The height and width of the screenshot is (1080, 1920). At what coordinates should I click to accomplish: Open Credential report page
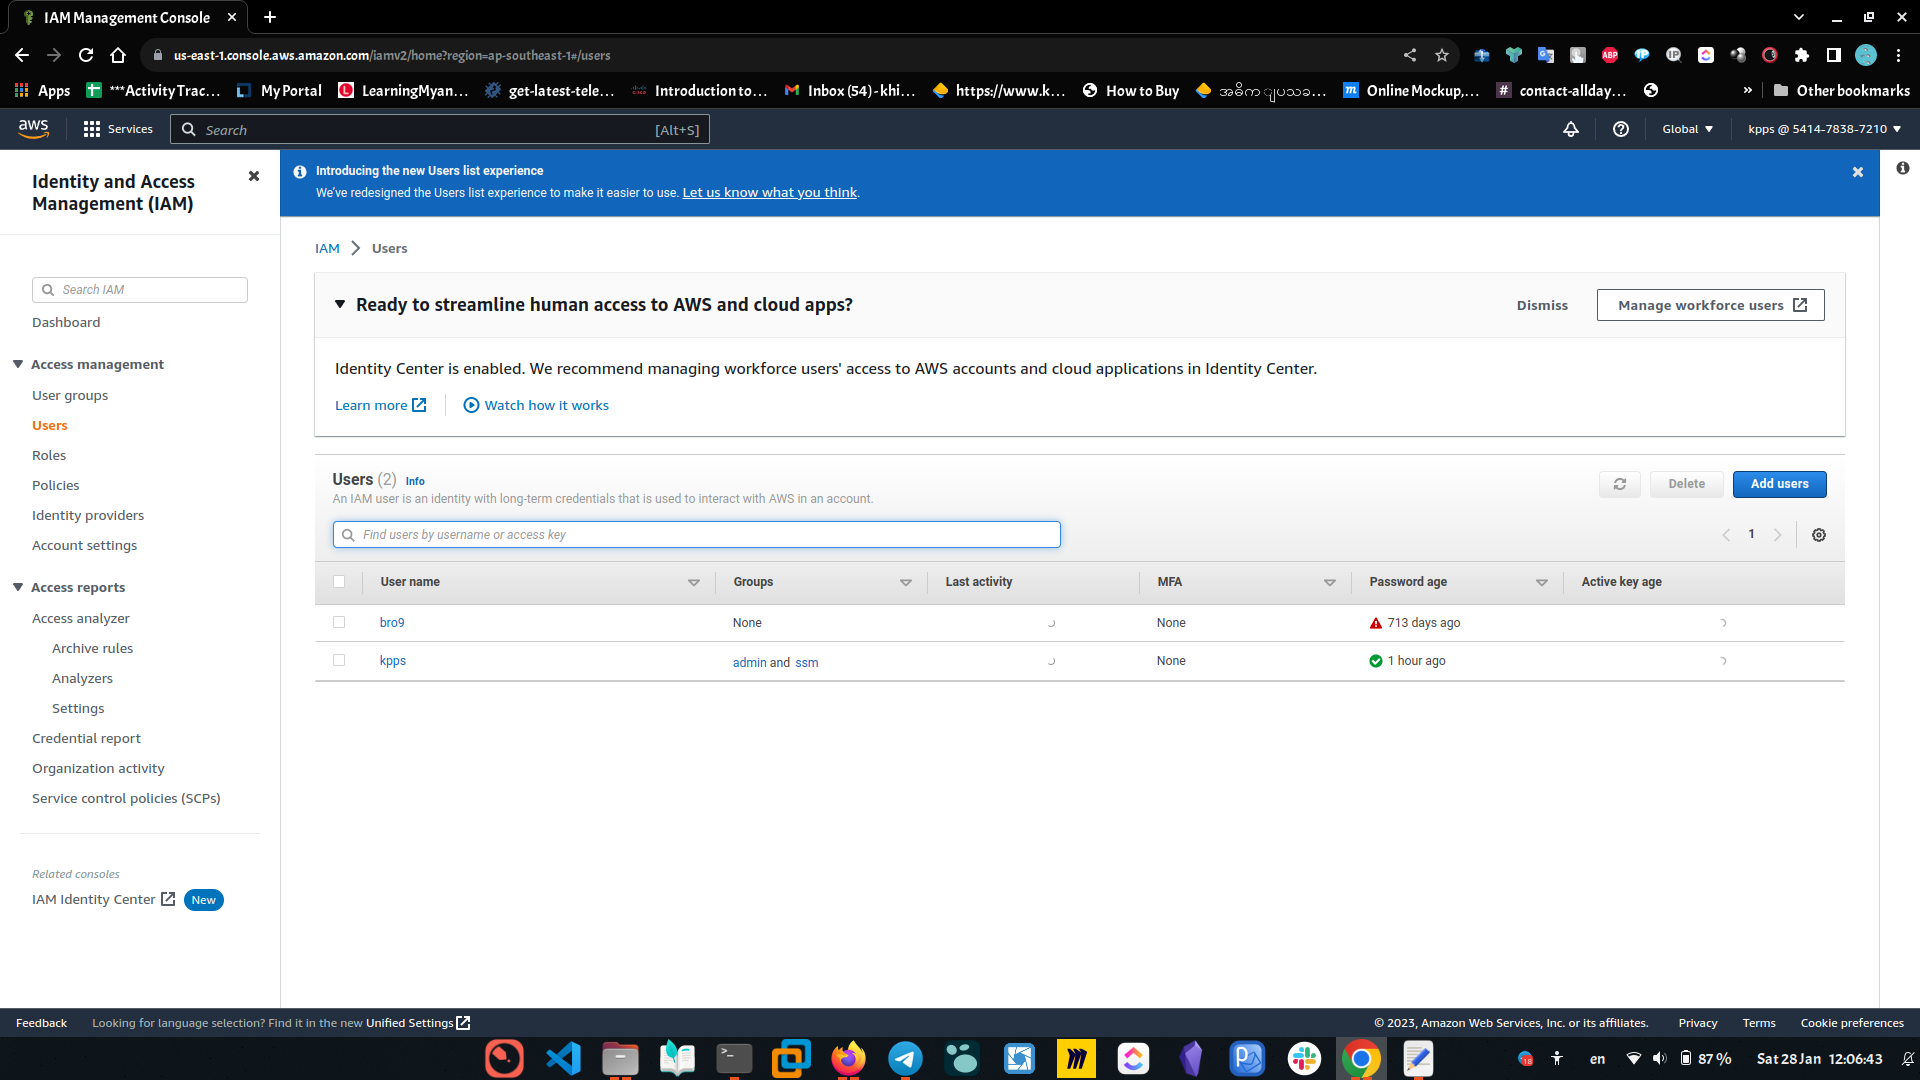click(86, 738)
